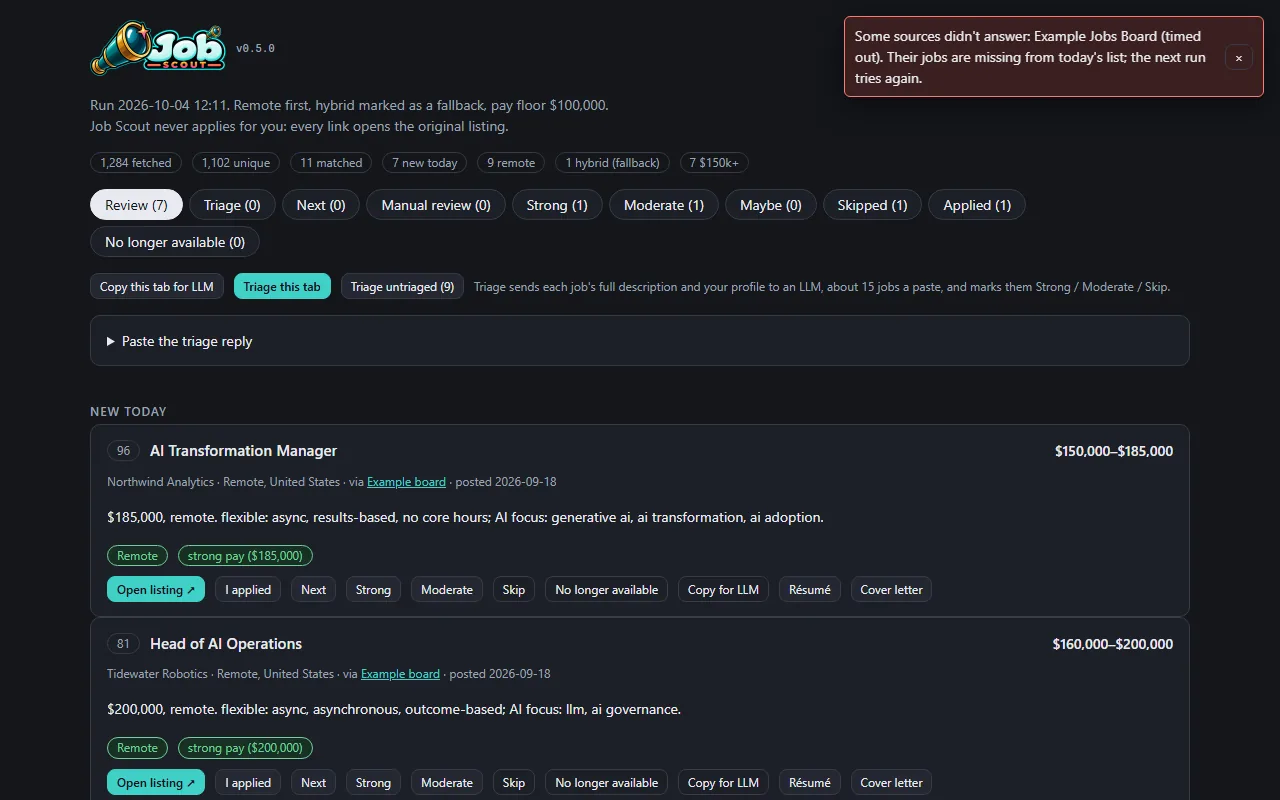The image size is (1280, 800).
Task: Open listing for Head of AI Operations
Action: (x=156, y=783)
